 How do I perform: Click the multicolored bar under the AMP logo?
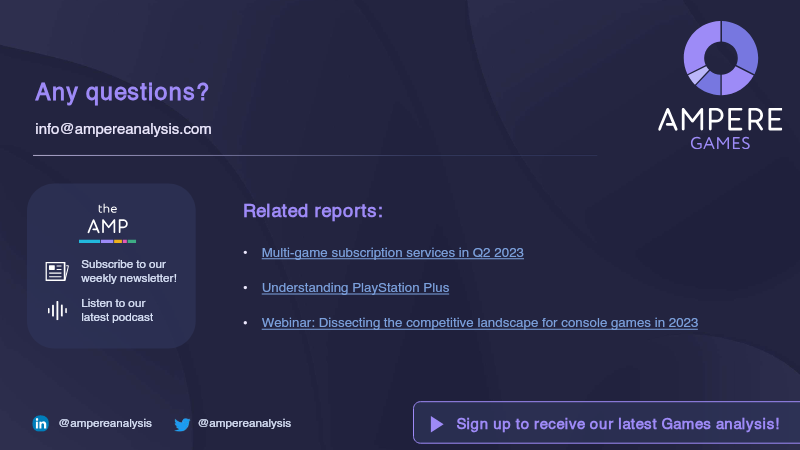pos(107,241)
